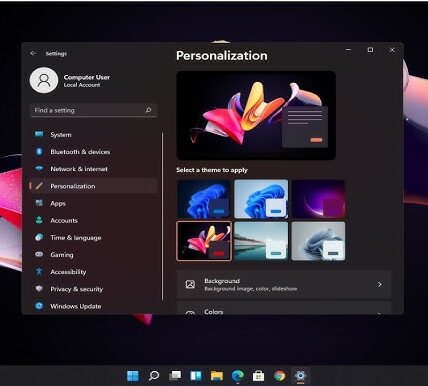The height and width of the screenshot is (386, 428).
Task: Launch Google Chrome from taskbar
Action: [x=280, y=376]
